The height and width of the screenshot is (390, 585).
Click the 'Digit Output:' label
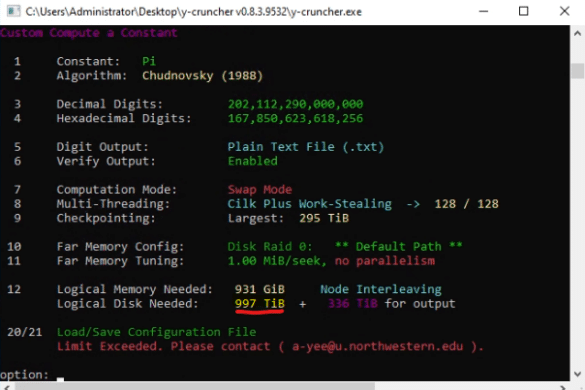[103, 147]
